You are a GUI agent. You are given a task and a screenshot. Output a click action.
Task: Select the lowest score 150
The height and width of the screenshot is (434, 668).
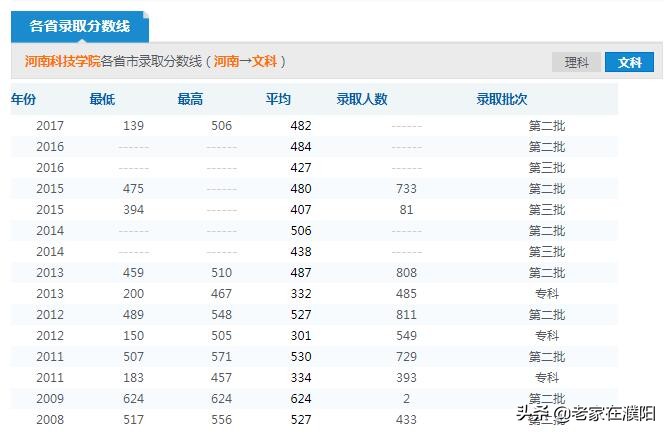click(133, 336)
